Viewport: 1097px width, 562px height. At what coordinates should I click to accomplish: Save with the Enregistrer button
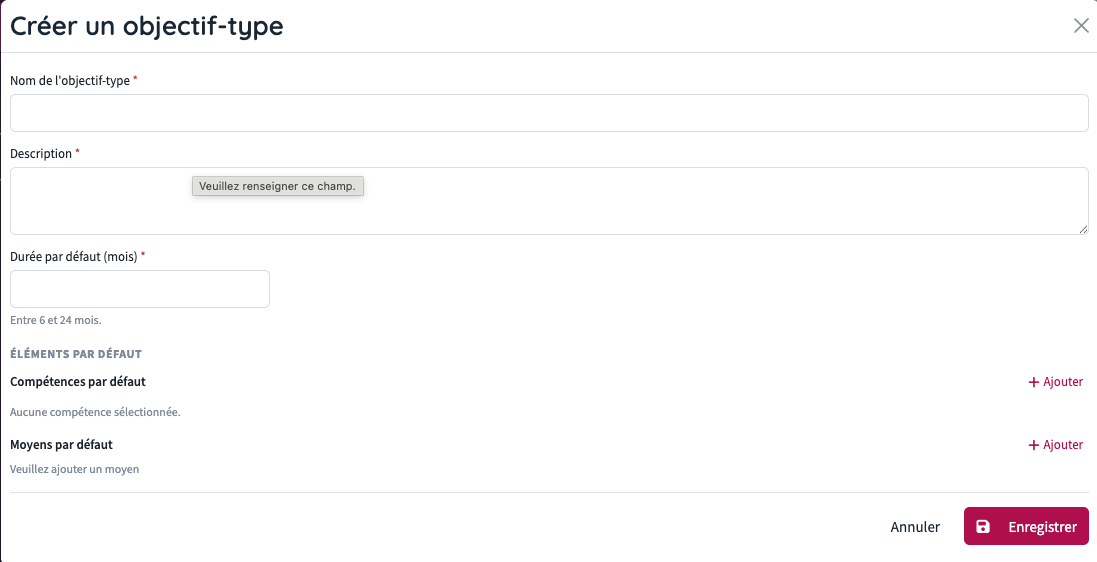tap(1026, 526)
